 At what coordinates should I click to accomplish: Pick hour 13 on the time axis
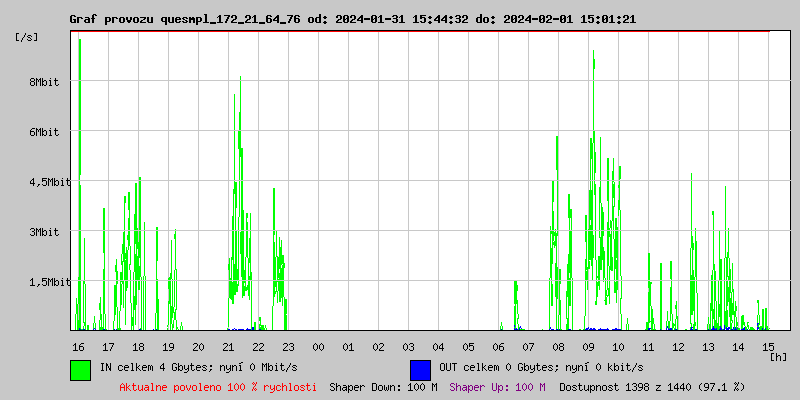coord(708,346)
